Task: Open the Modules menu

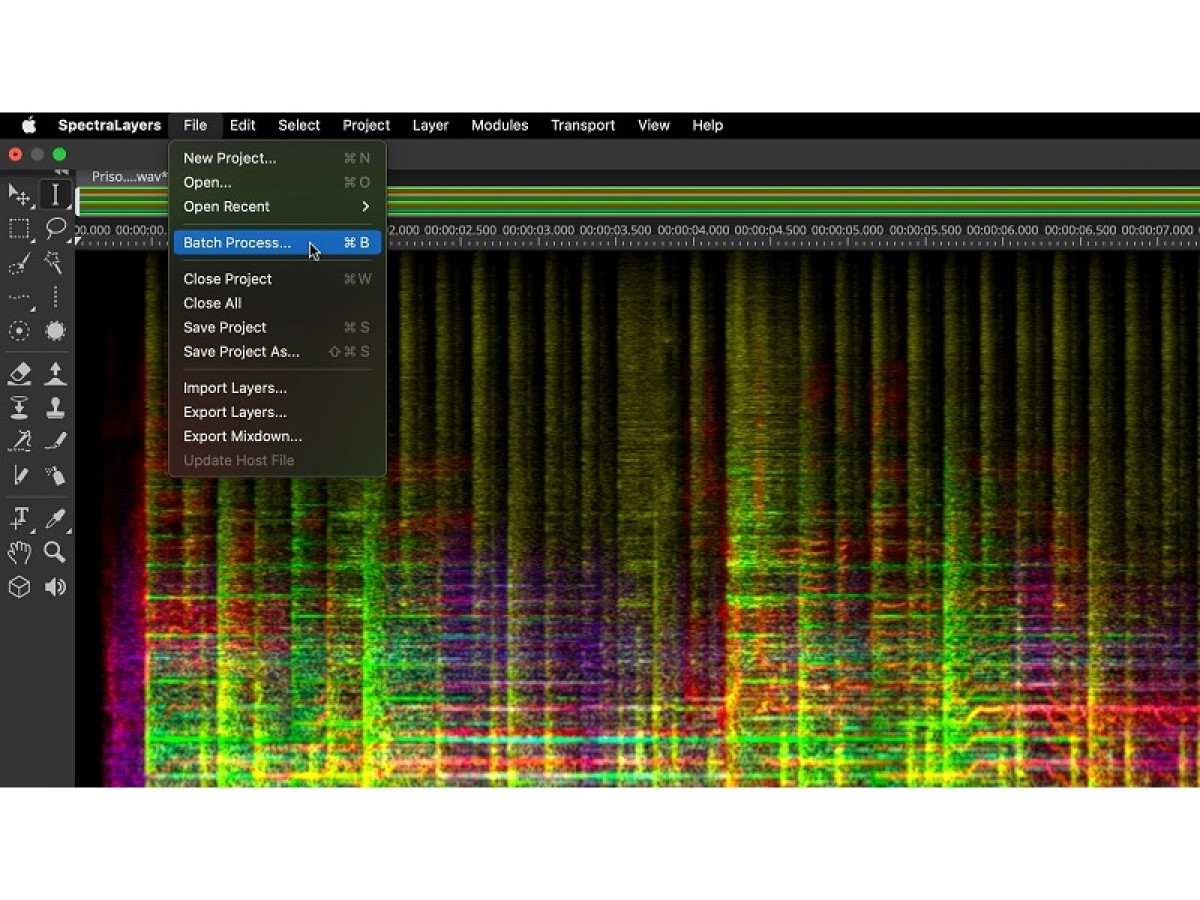Action: (x=499, y=125)
